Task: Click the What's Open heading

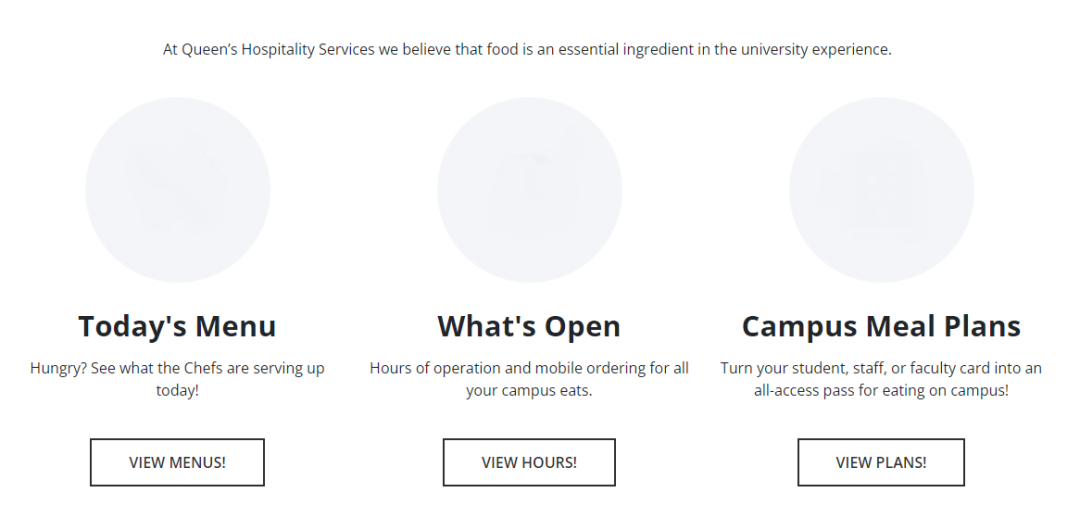Action: click(x=529, y=326)
